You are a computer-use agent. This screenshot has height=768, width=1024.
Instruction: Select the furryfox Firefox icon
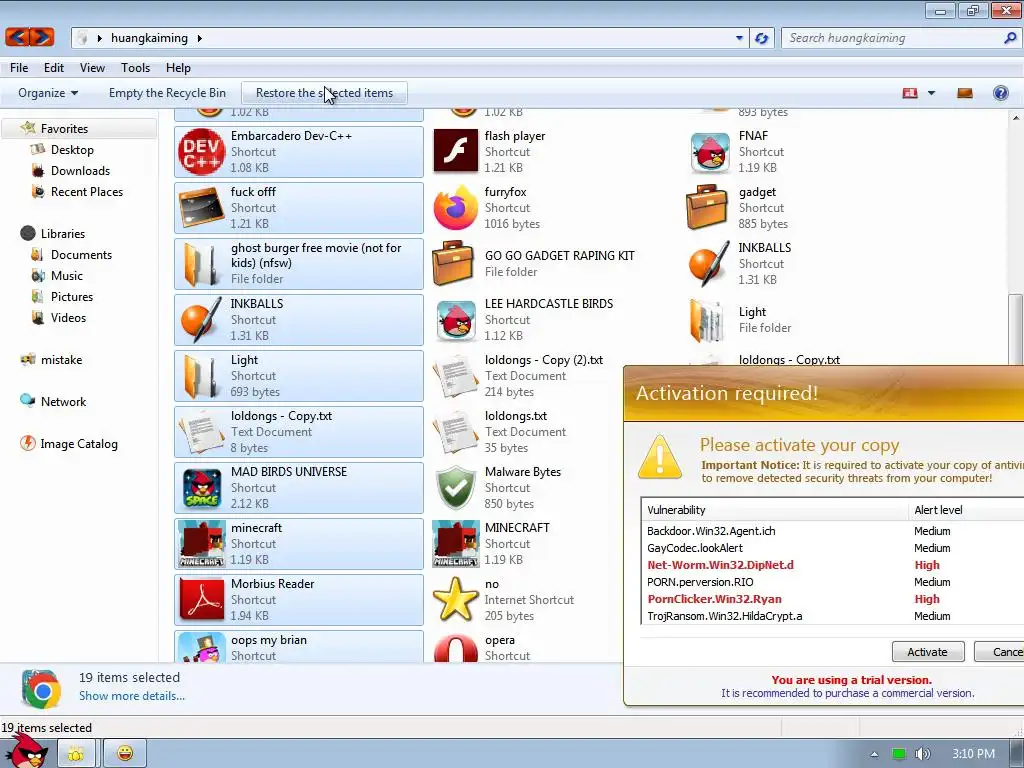tap(455, 208)
